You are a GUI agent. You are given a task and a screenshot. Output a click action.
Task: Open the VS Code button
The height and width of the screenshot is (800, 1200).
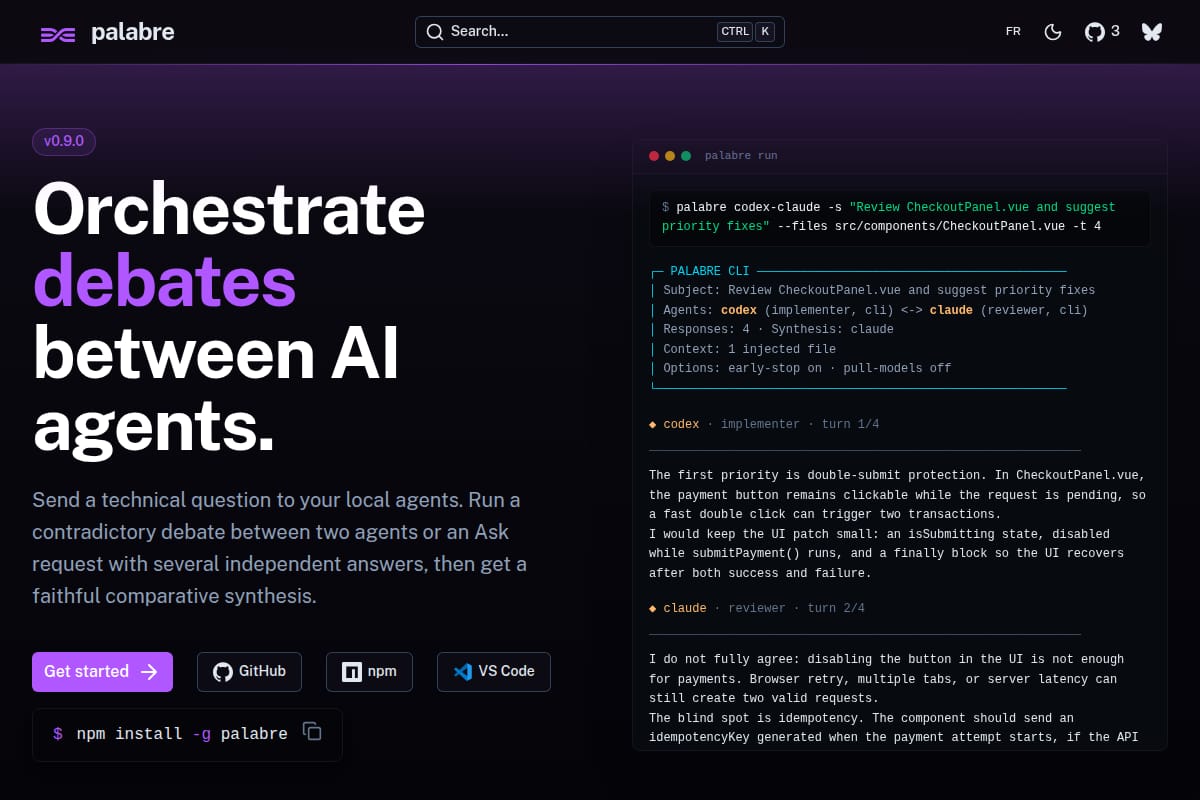(x=494, y=672)
